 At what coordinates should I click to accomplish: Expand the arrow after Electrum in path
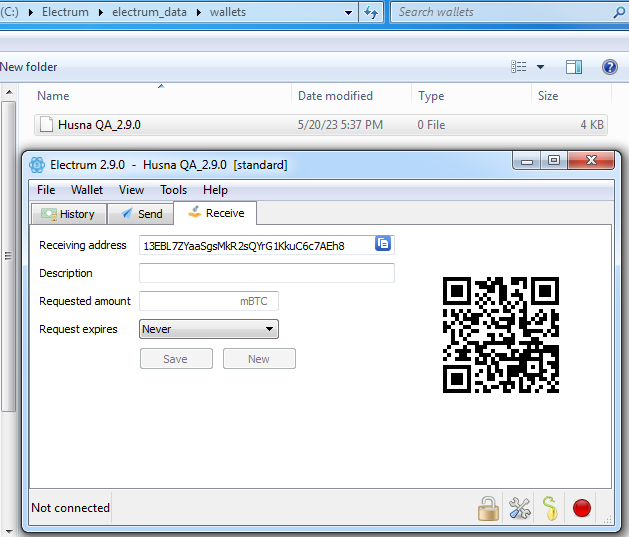101,12
